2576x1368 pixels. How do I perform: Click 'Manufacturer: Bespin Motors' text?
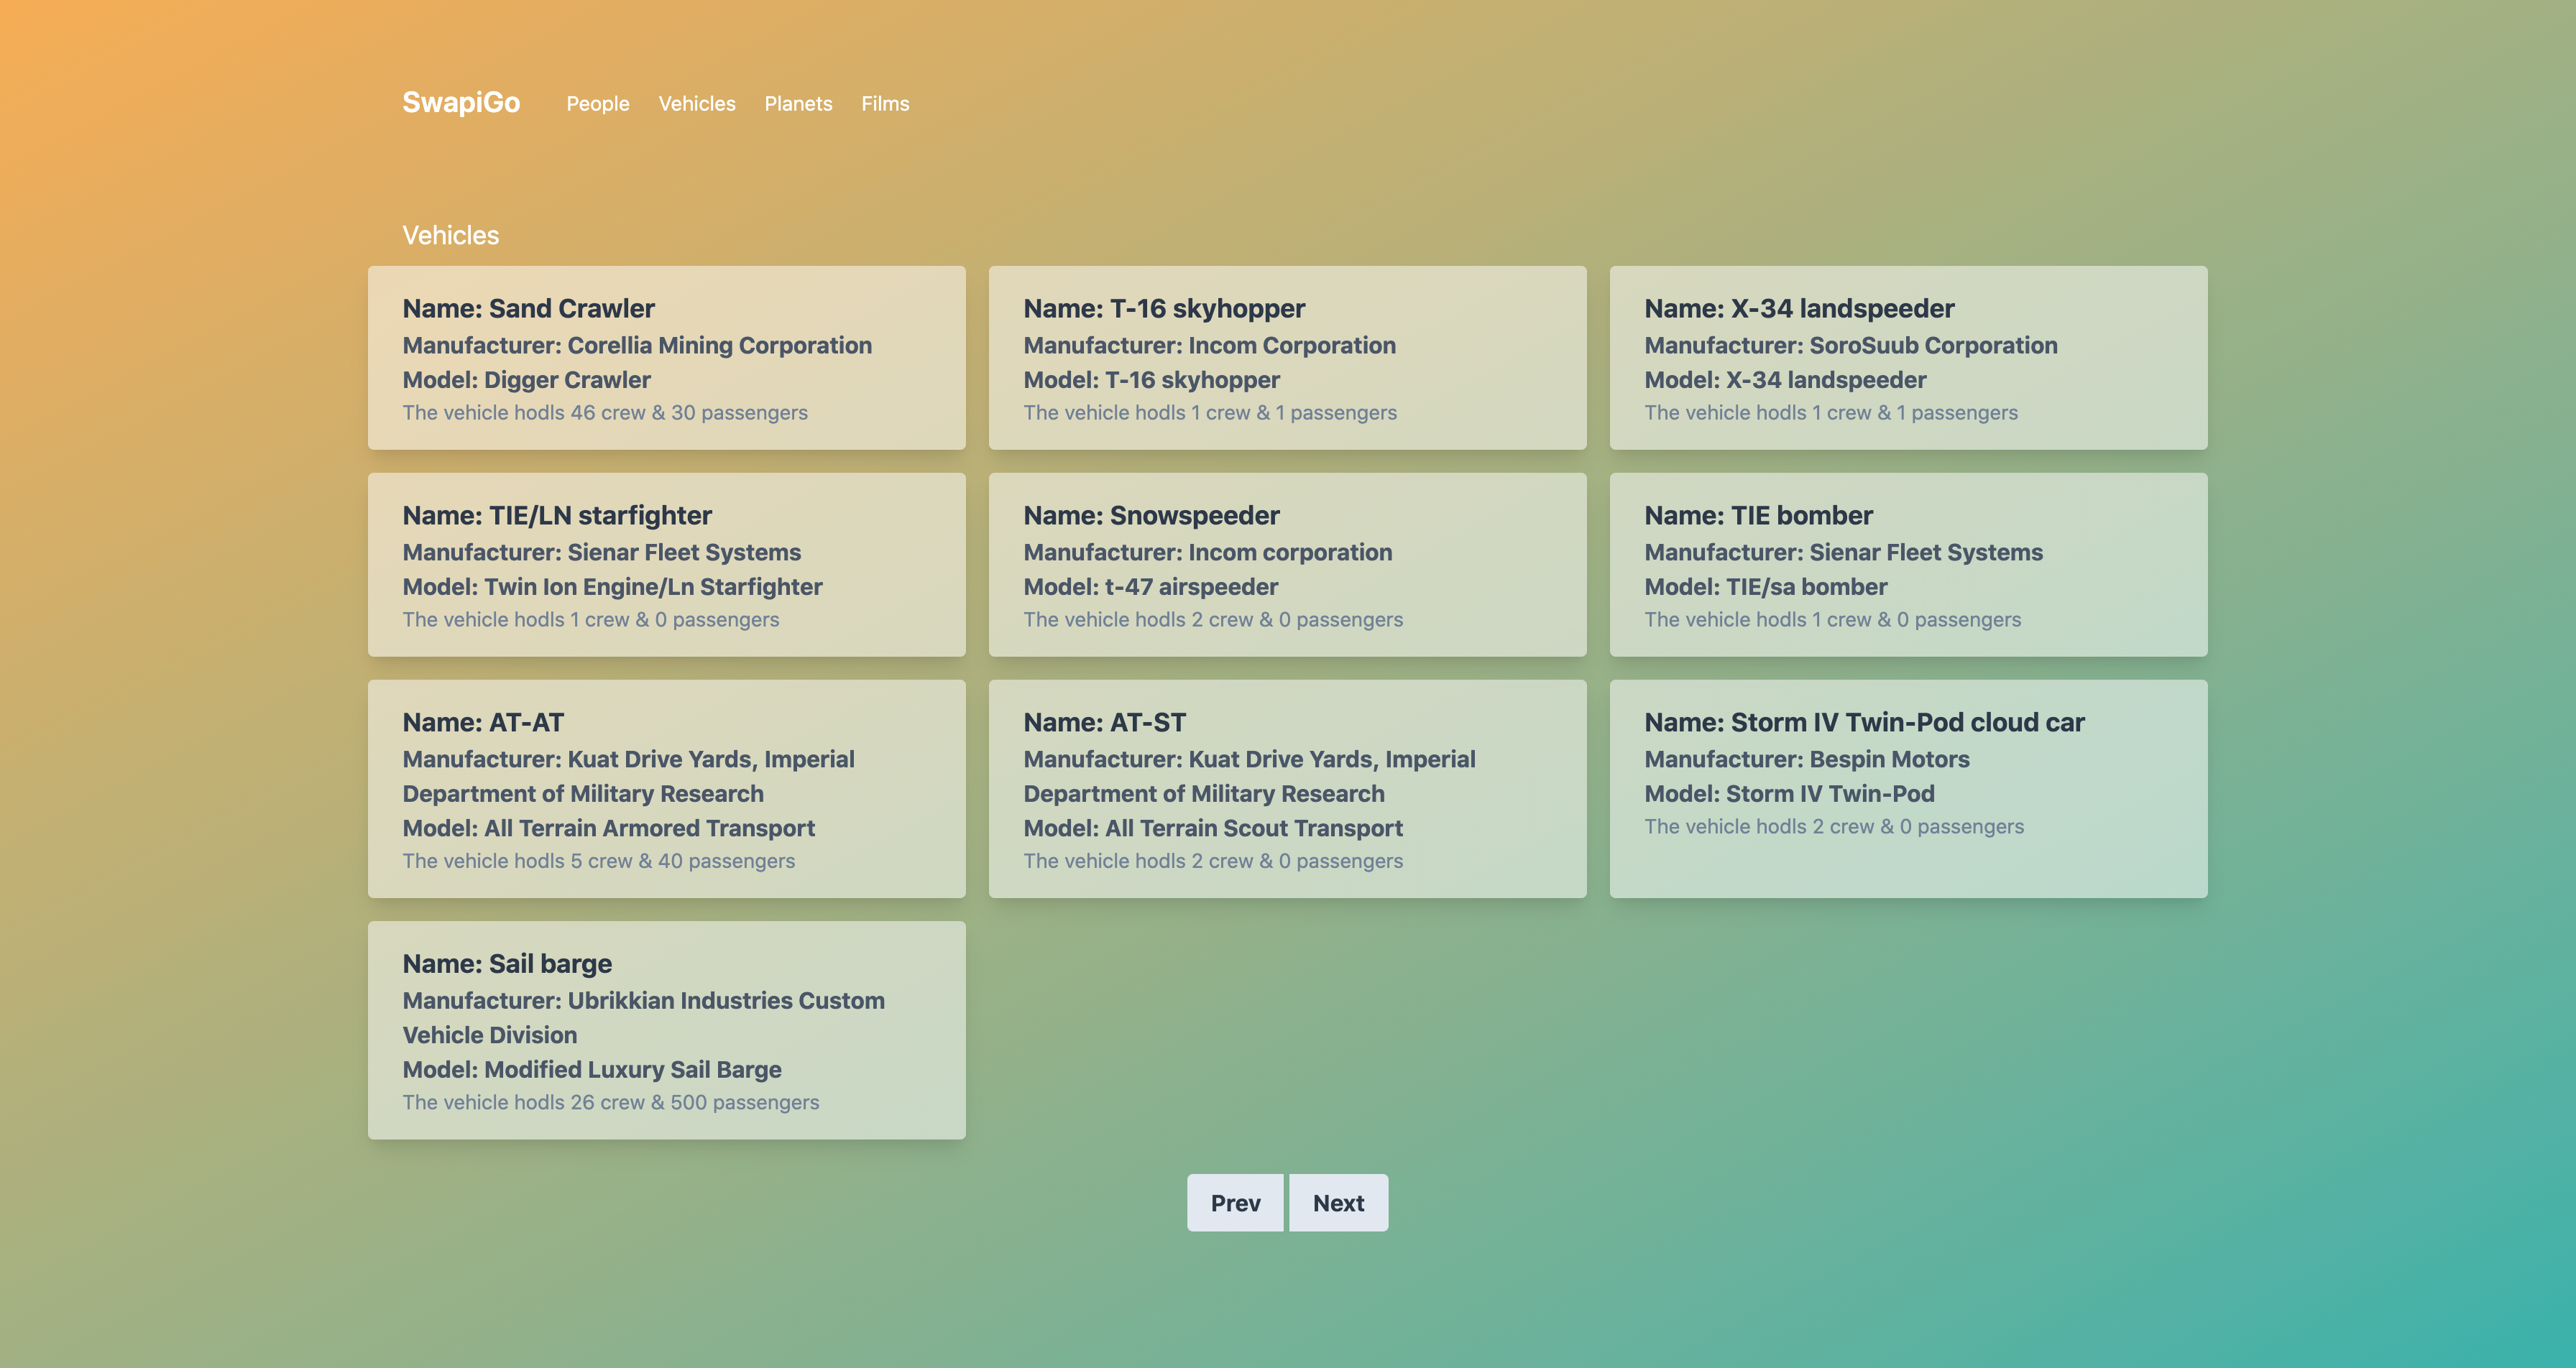1806,759
